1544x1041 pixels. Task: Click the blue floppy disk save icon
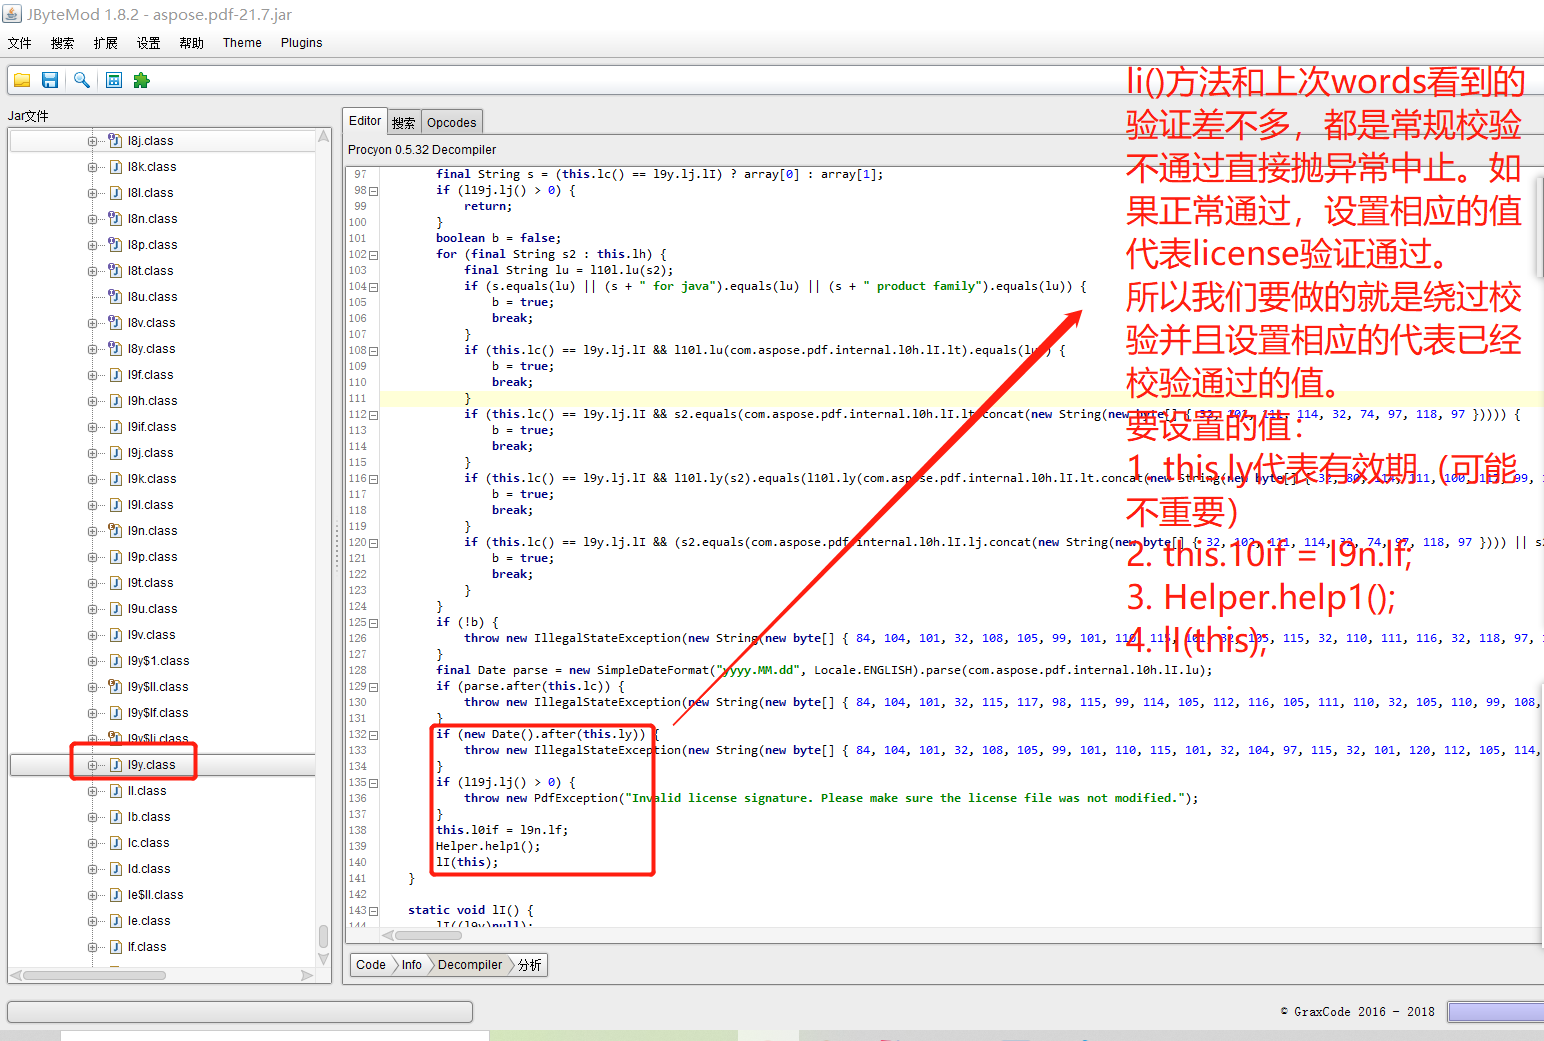pos(50,80)
